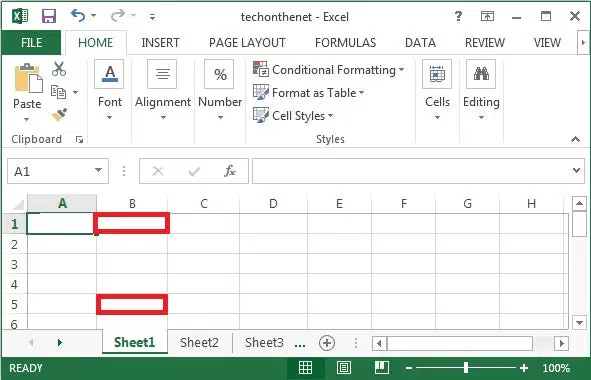This screenshot has height=380, width=591.
Task: Cancel the formula entry X button
Action: [x=158, y=172]
